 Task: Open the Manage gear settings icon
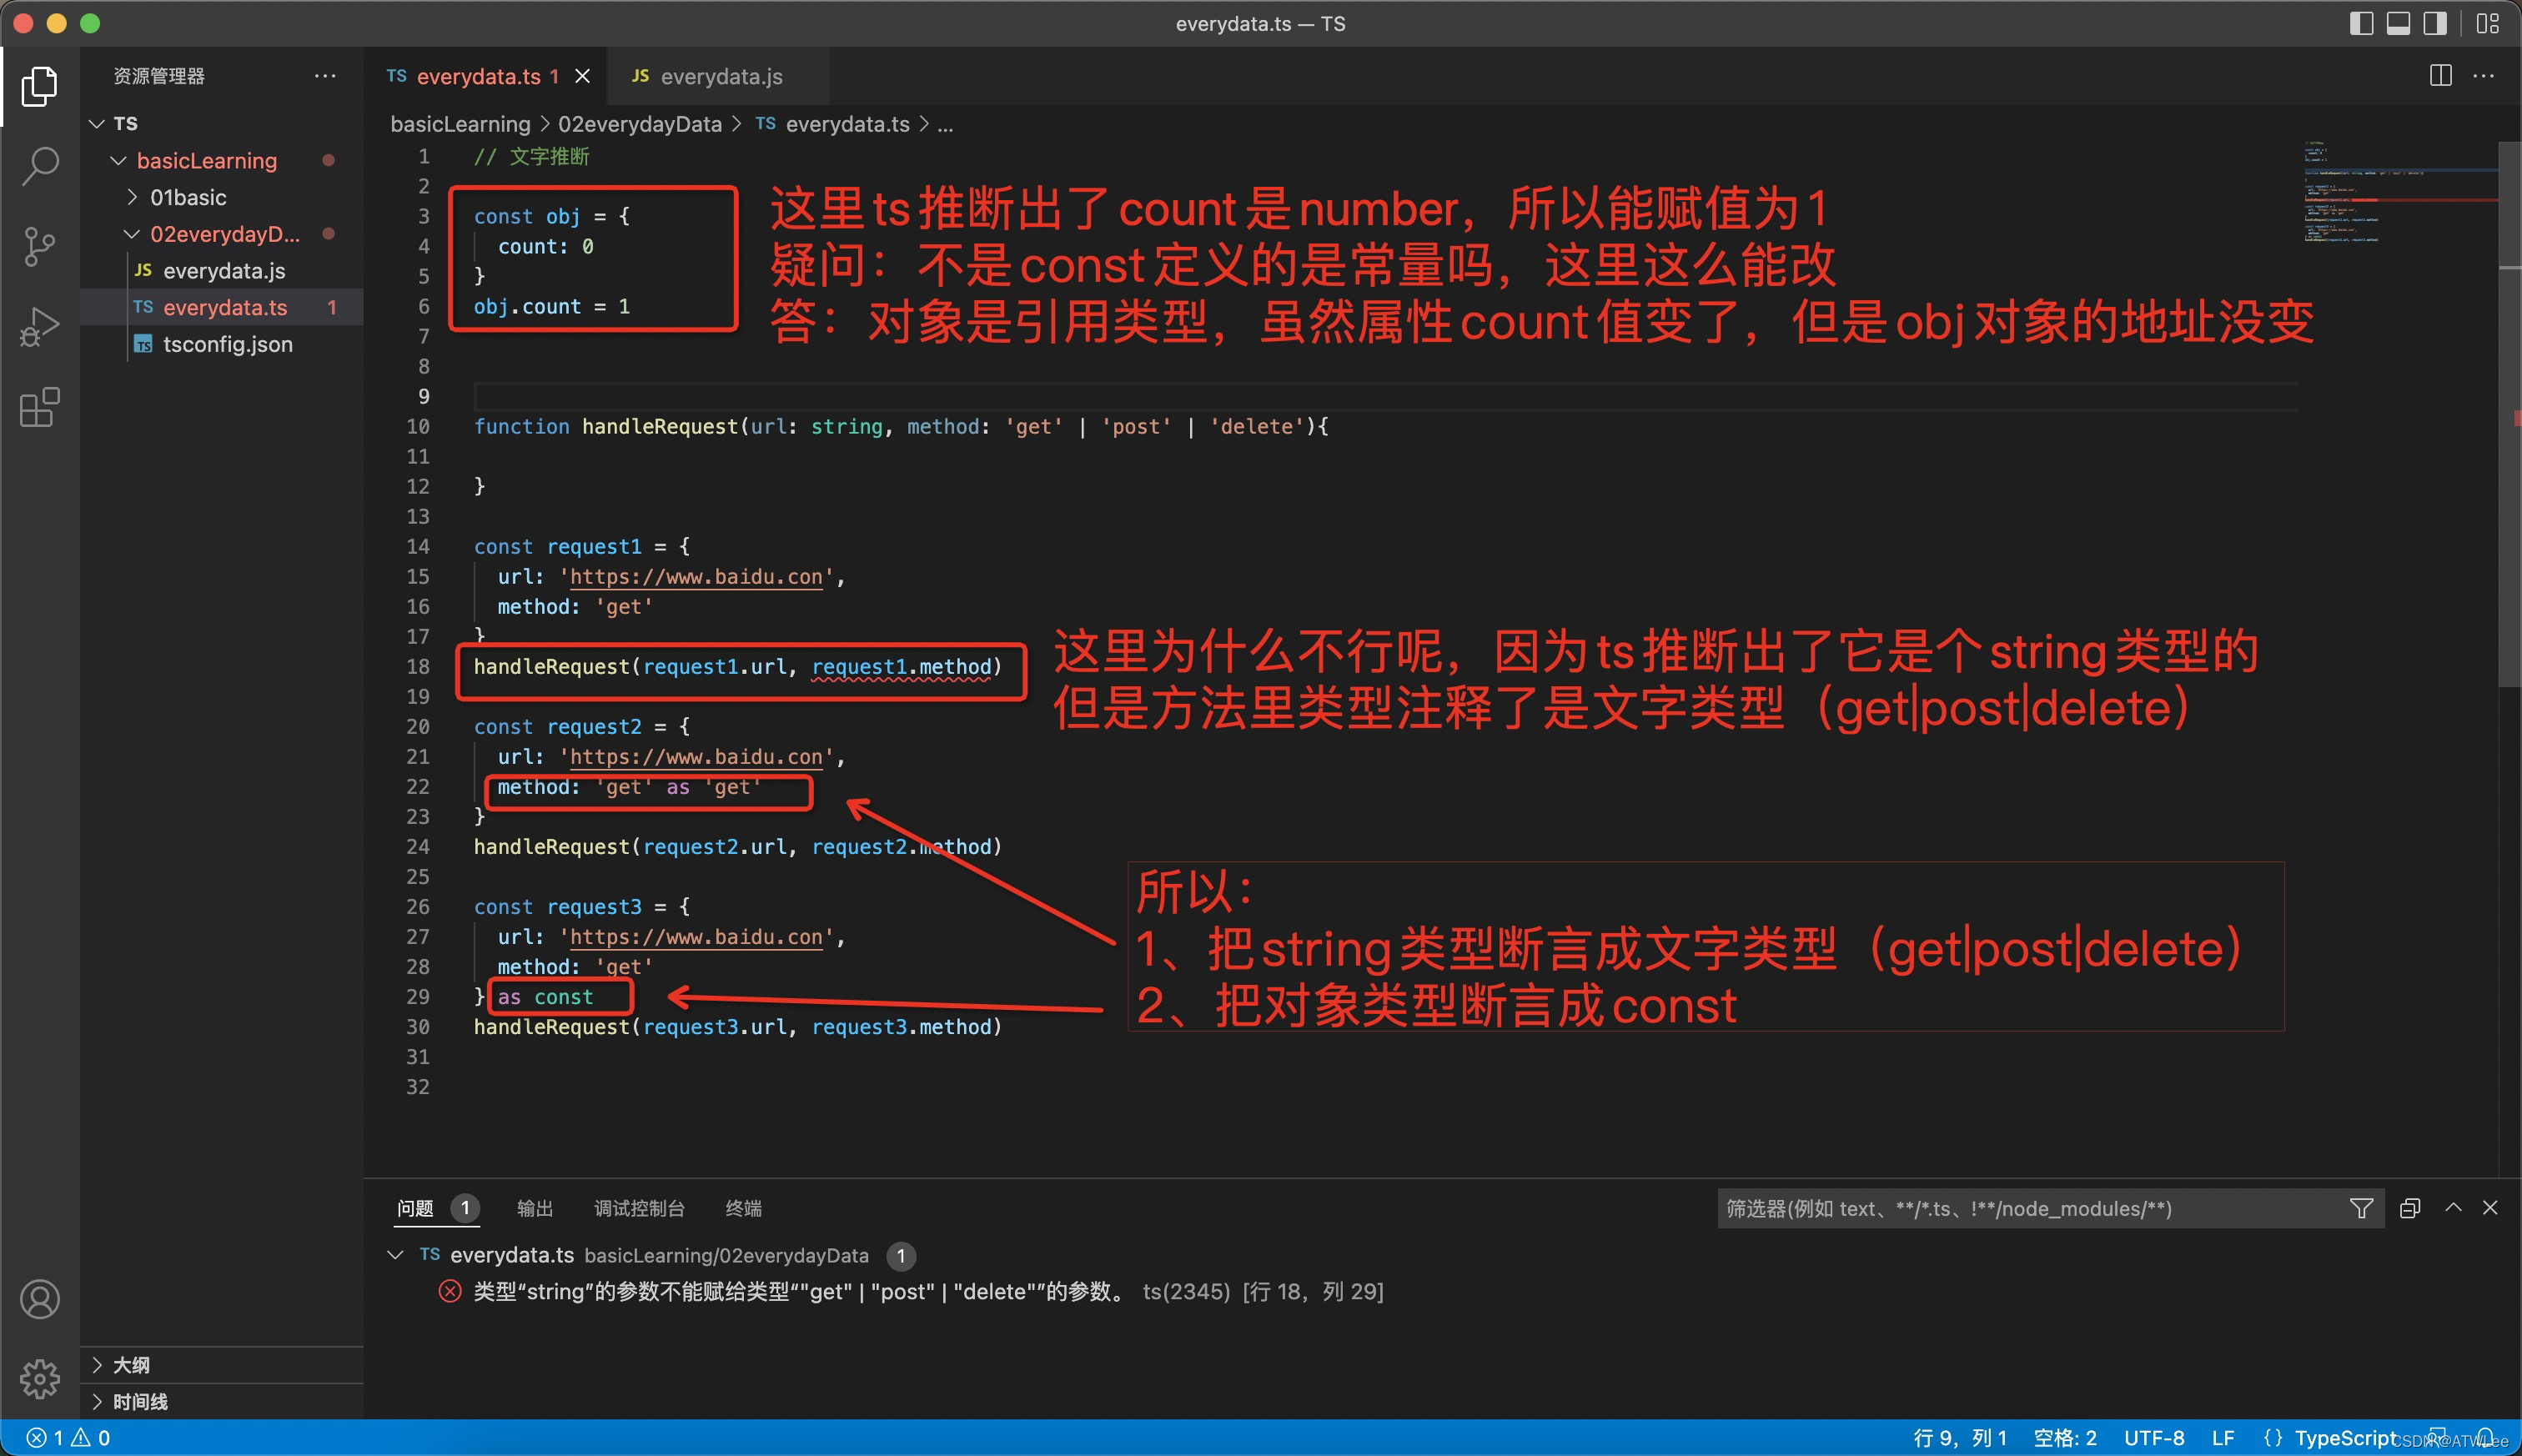pyautogui.click(x=40, y=1379)
